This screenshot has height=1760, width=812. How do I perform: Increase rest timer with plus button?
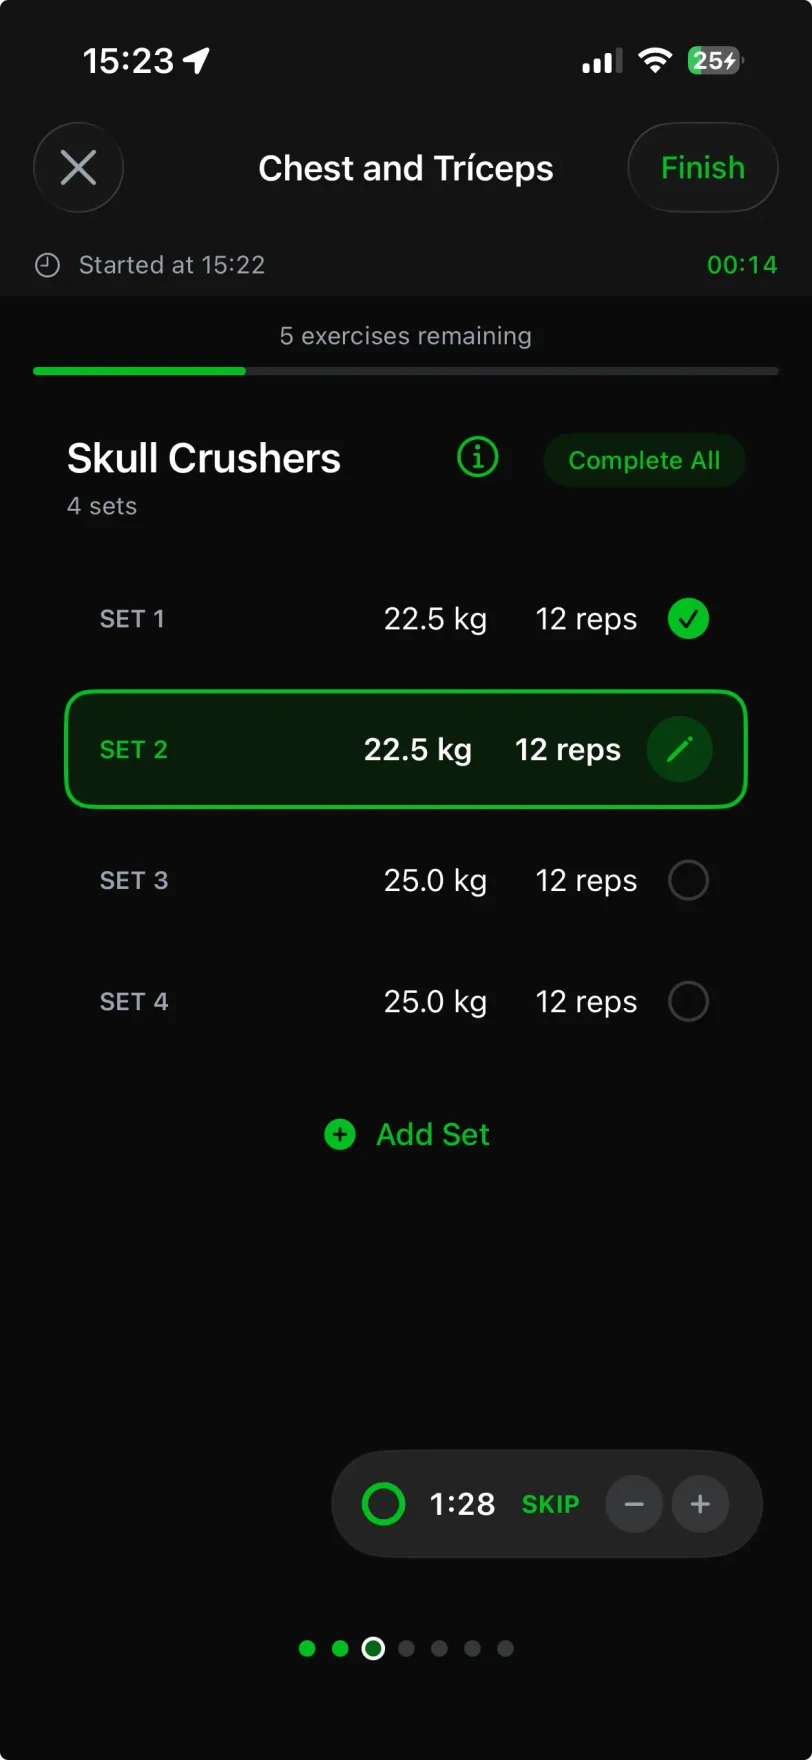pos(700,1504)
